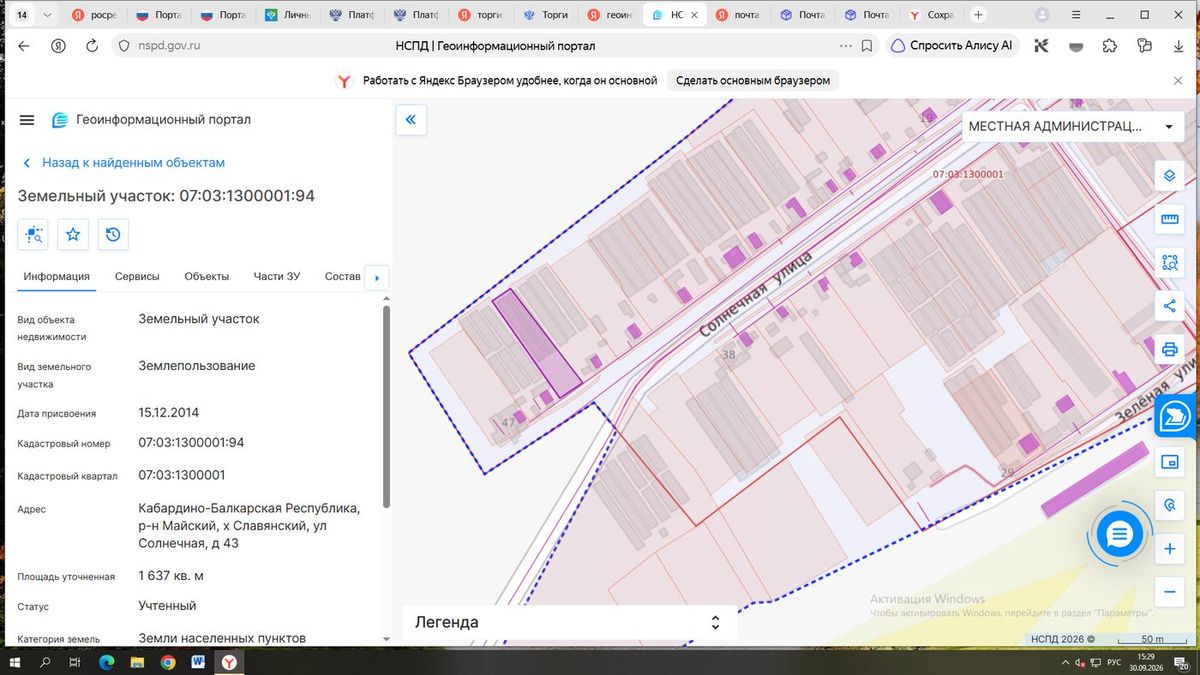Bookmark this page in the address bar
The image size is (1200, 675).
867,45
